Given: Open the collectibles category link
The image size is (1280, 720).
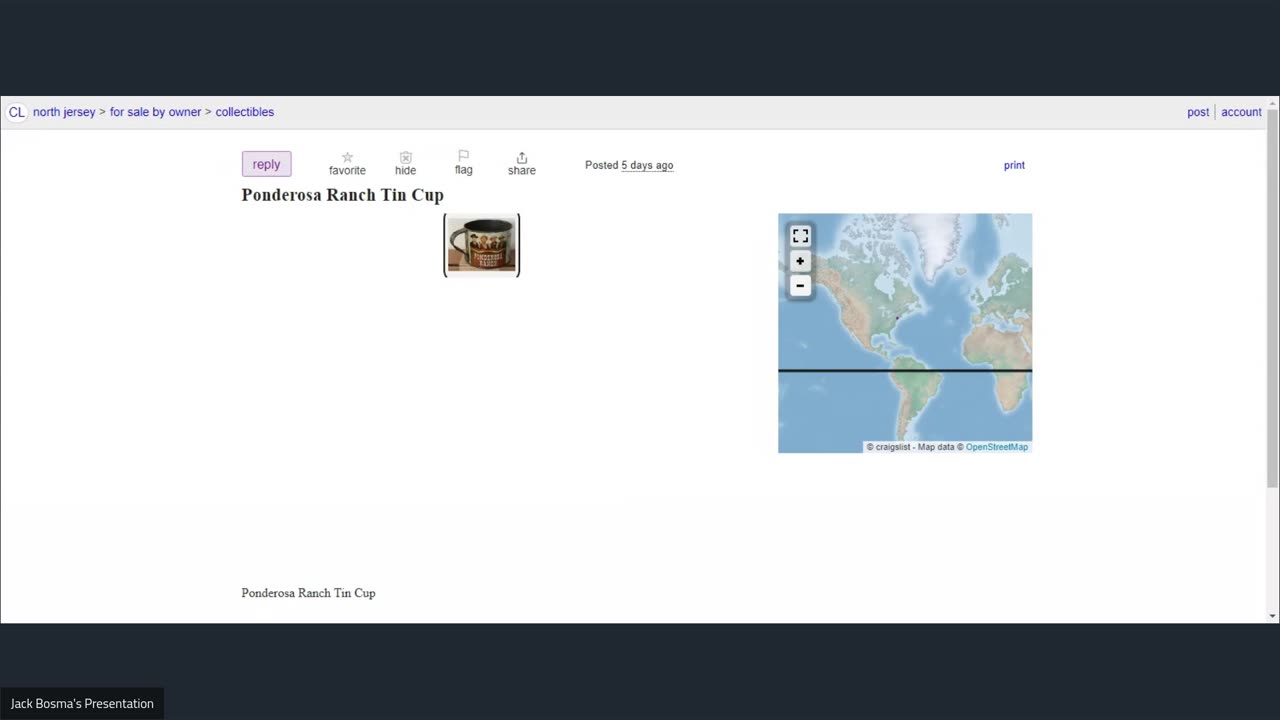Looking at the screenshot, I should (244, 112).
